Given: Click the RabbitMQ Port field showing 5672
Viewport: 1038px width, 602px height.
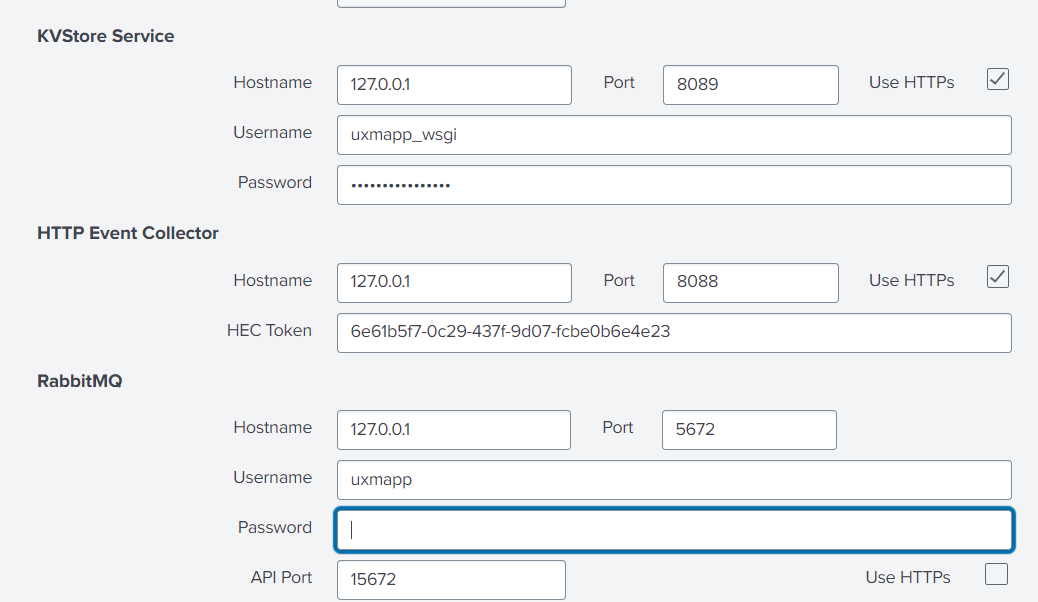Looking at the screenshot, I should coord(748,430).
